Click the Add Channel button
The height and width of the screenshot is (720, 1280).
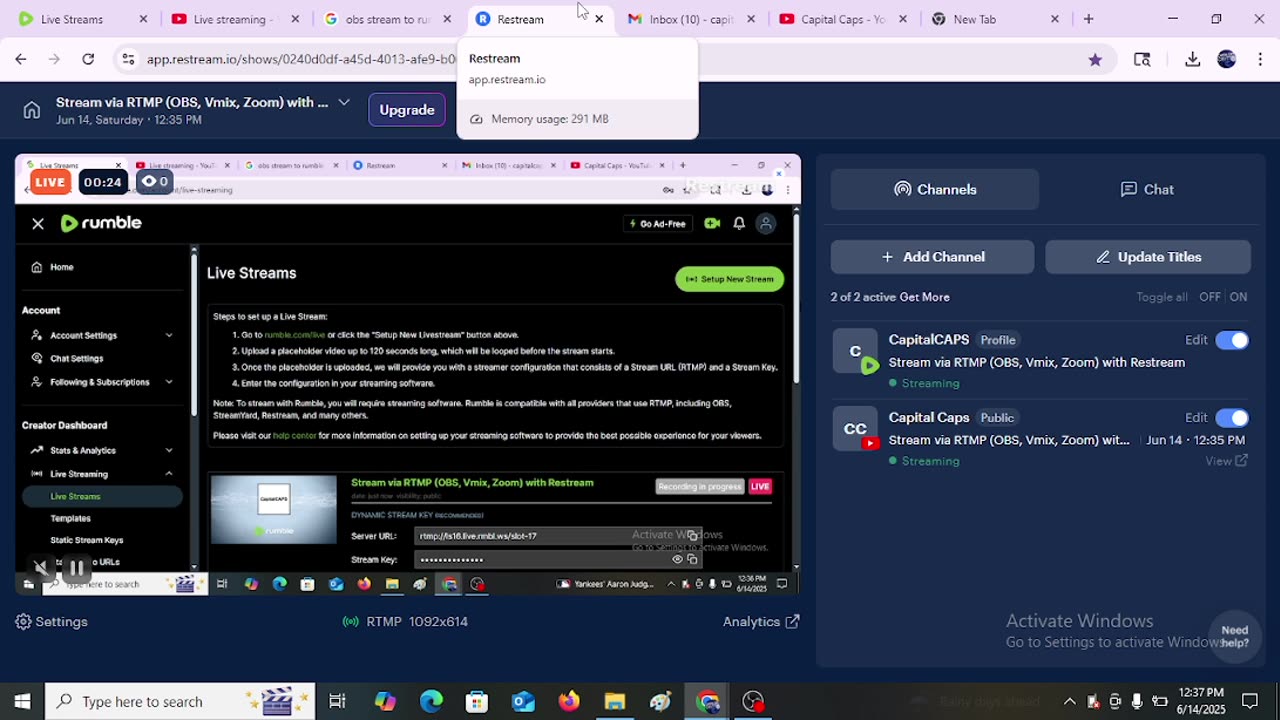tap(932, 257)
